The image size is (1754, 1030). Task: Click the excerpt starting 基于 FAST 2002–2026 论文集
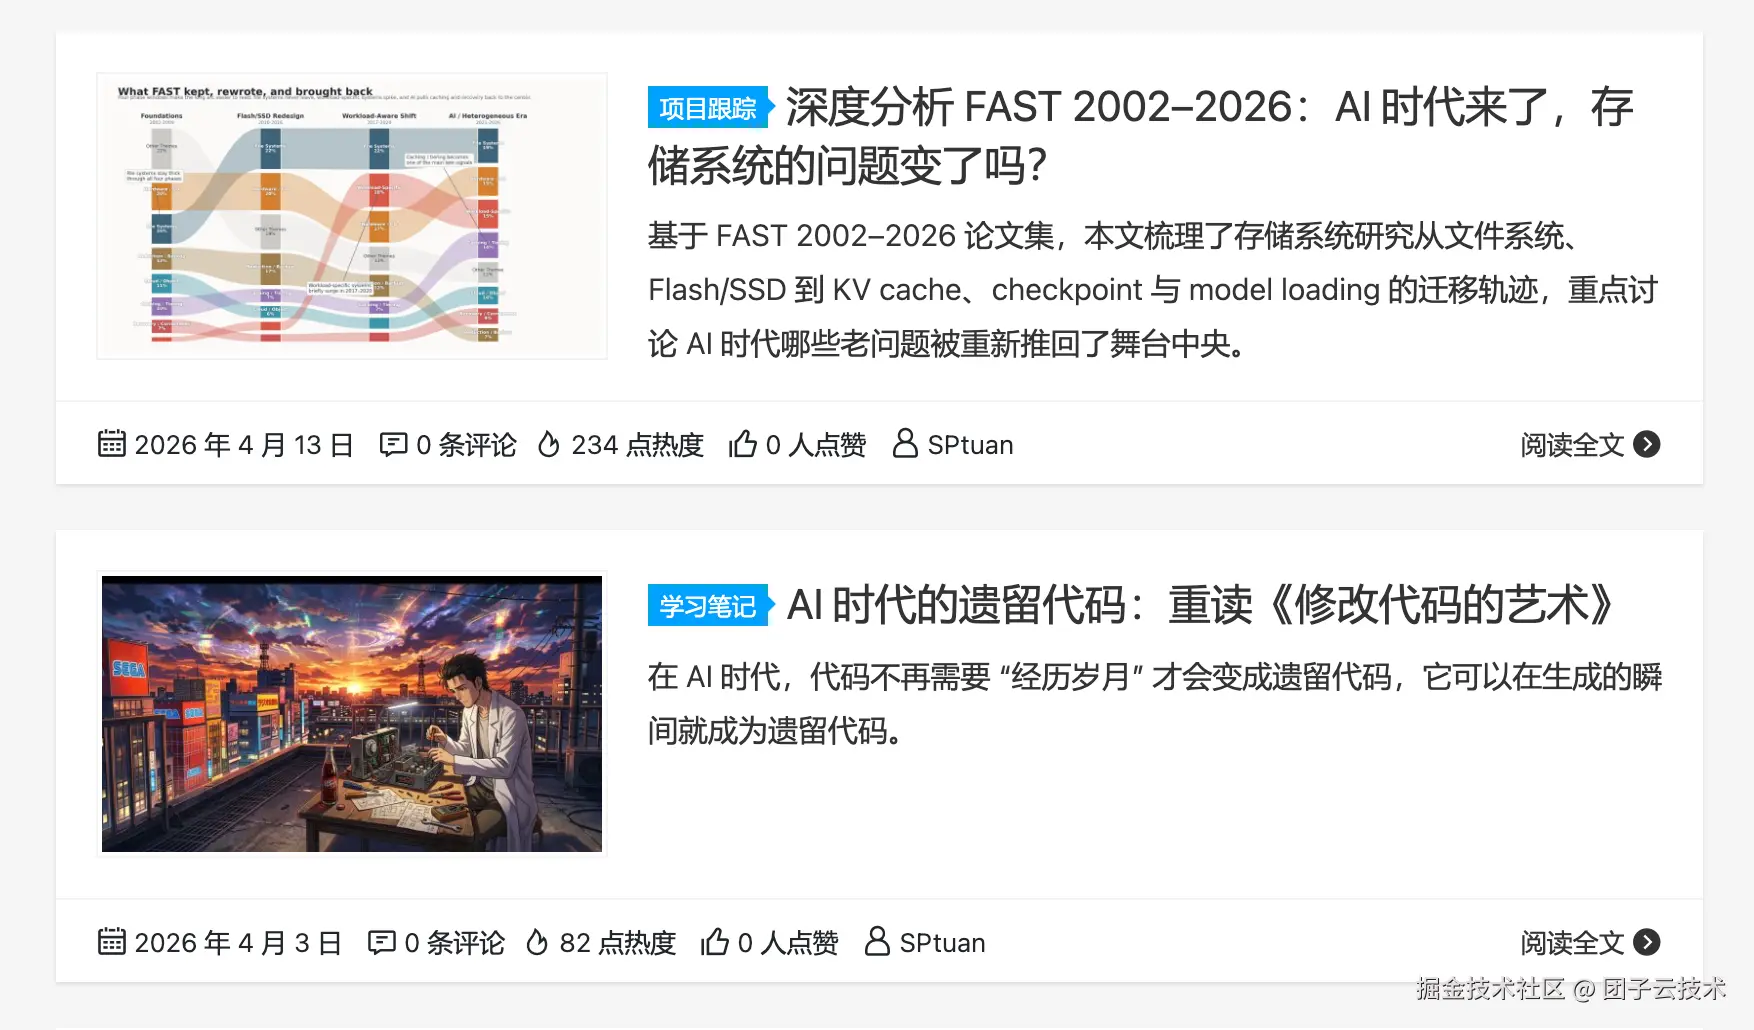[1153, 290]
